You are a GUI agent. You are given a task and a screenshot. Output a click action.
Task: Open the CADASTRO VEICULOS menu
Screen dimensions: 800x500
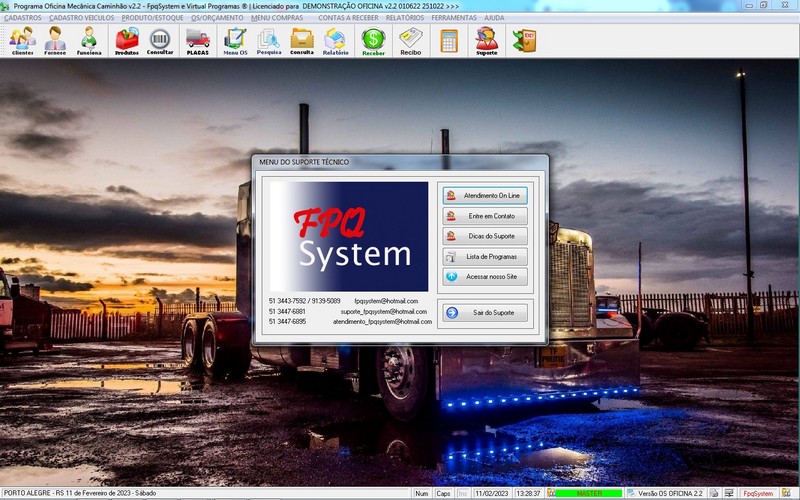tap(82, 17)
